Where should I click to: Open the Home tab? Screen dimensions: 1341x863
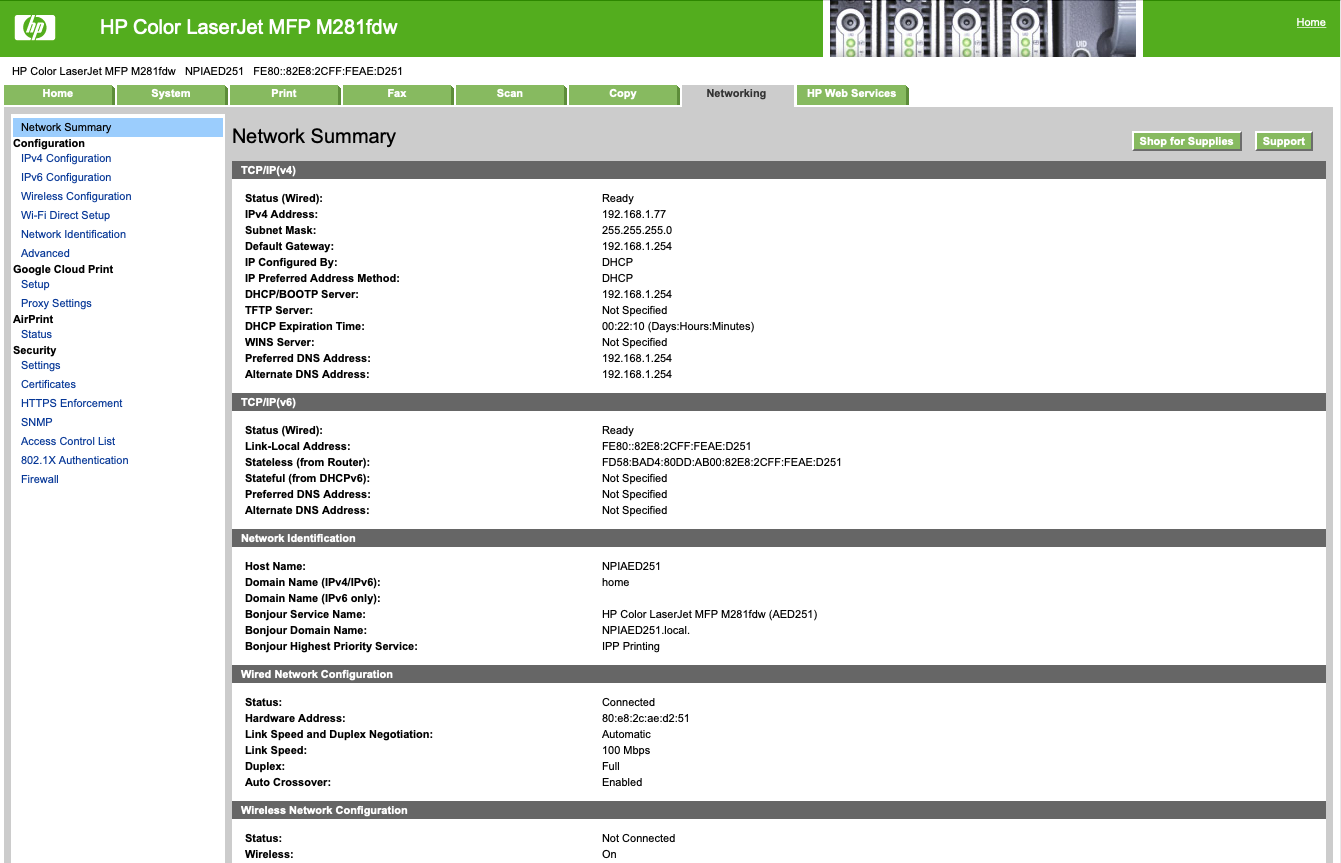pos(58,94)
